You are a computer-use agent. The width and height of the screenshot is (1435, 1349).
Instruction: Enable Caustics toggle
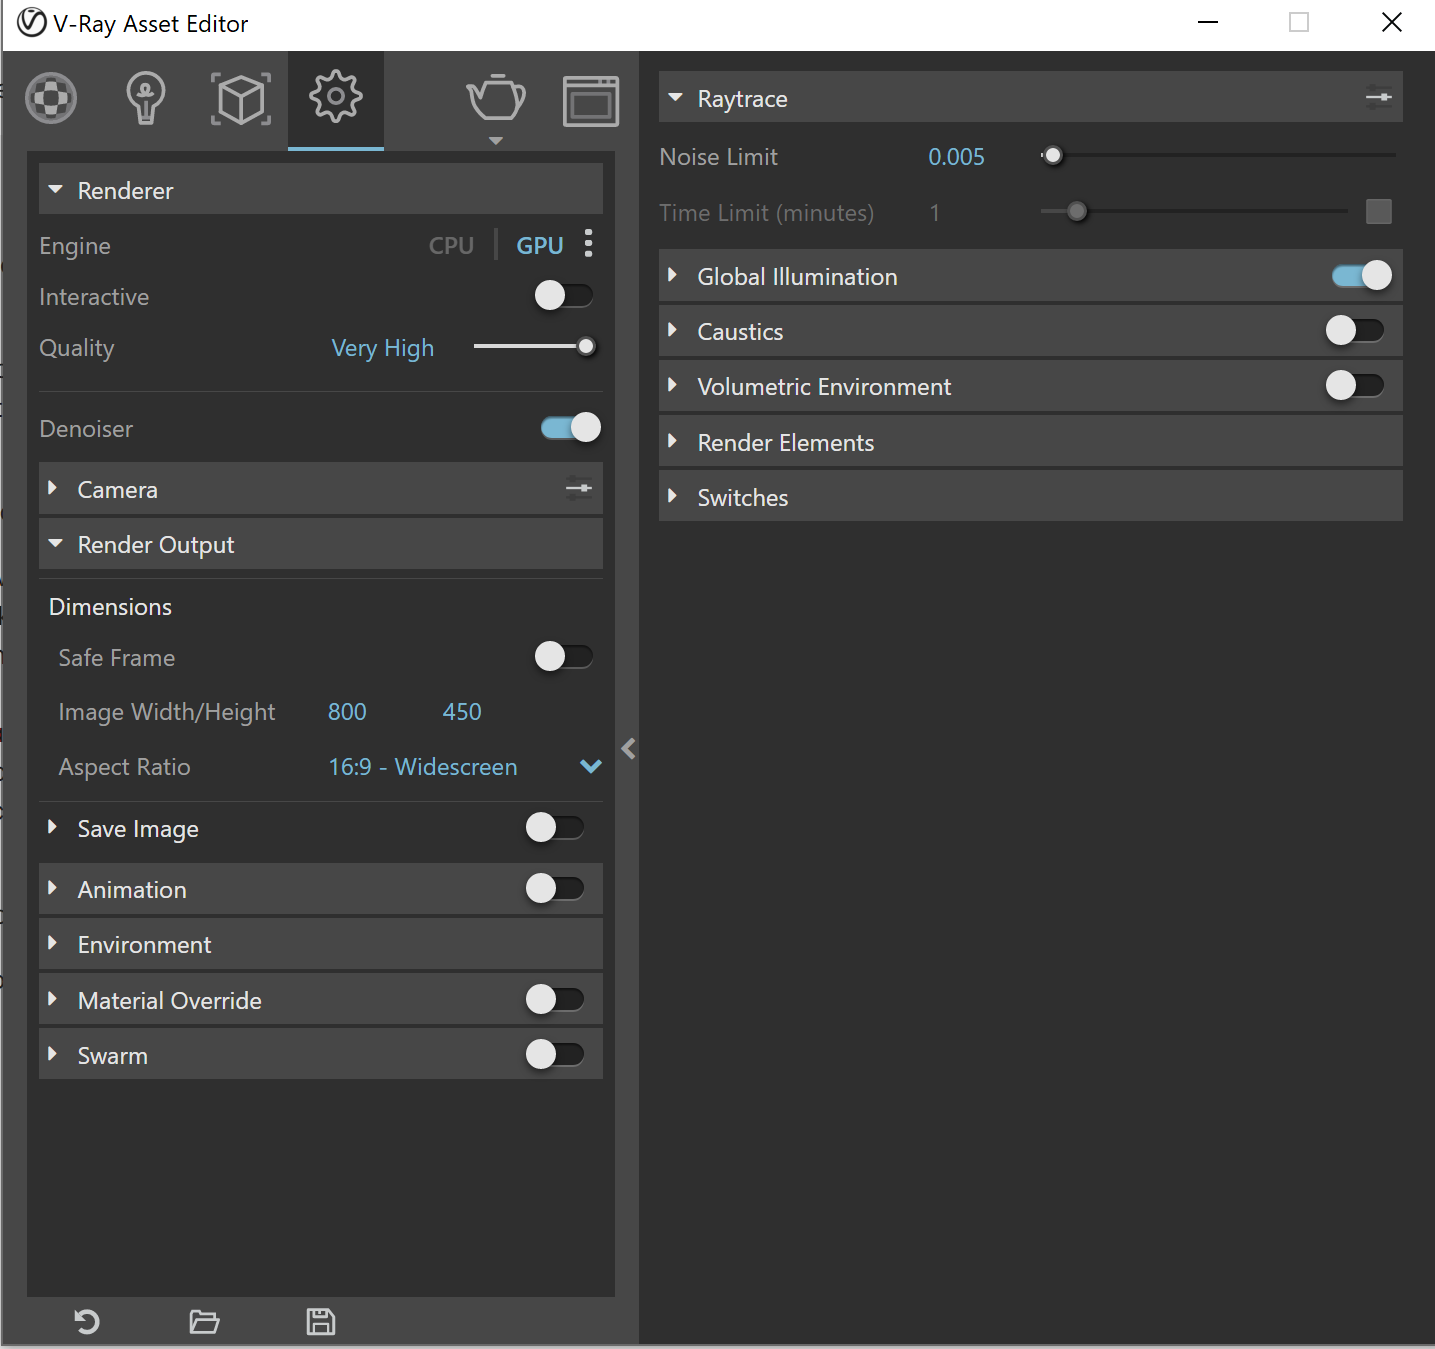[x=1355, y=330]
